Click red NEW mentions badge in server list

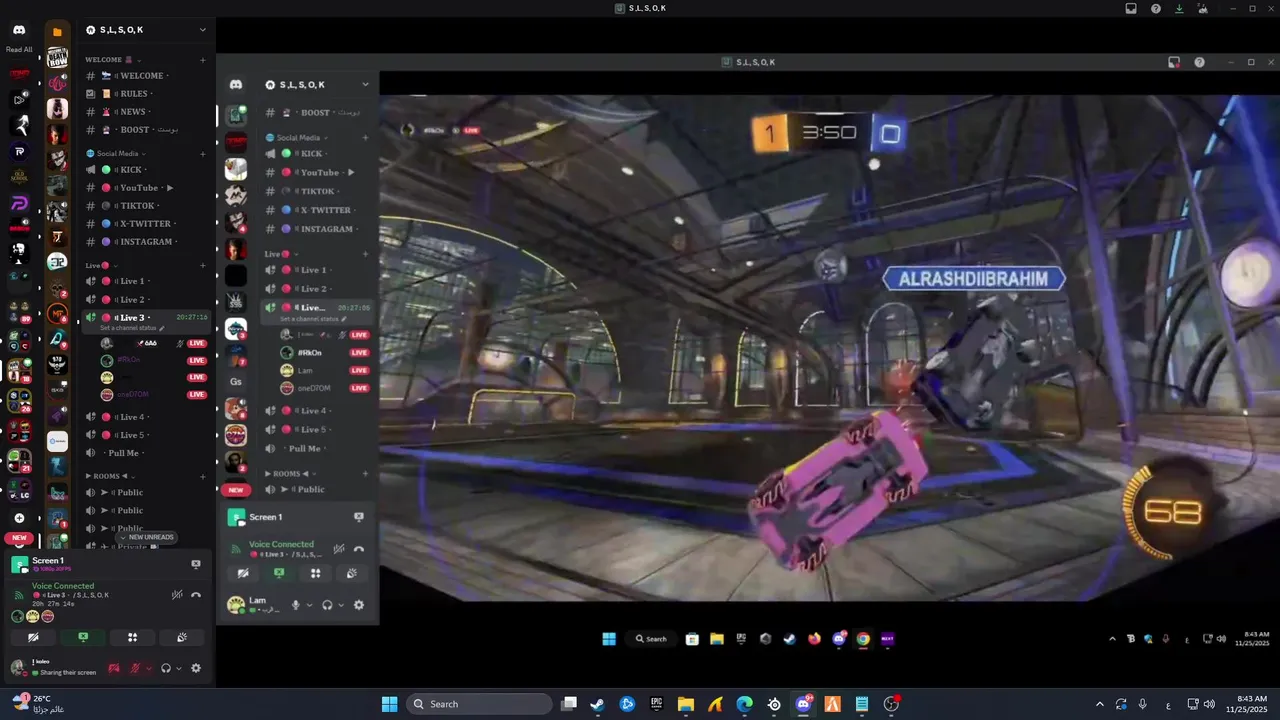pyautogui.click(x=19, y=538)
